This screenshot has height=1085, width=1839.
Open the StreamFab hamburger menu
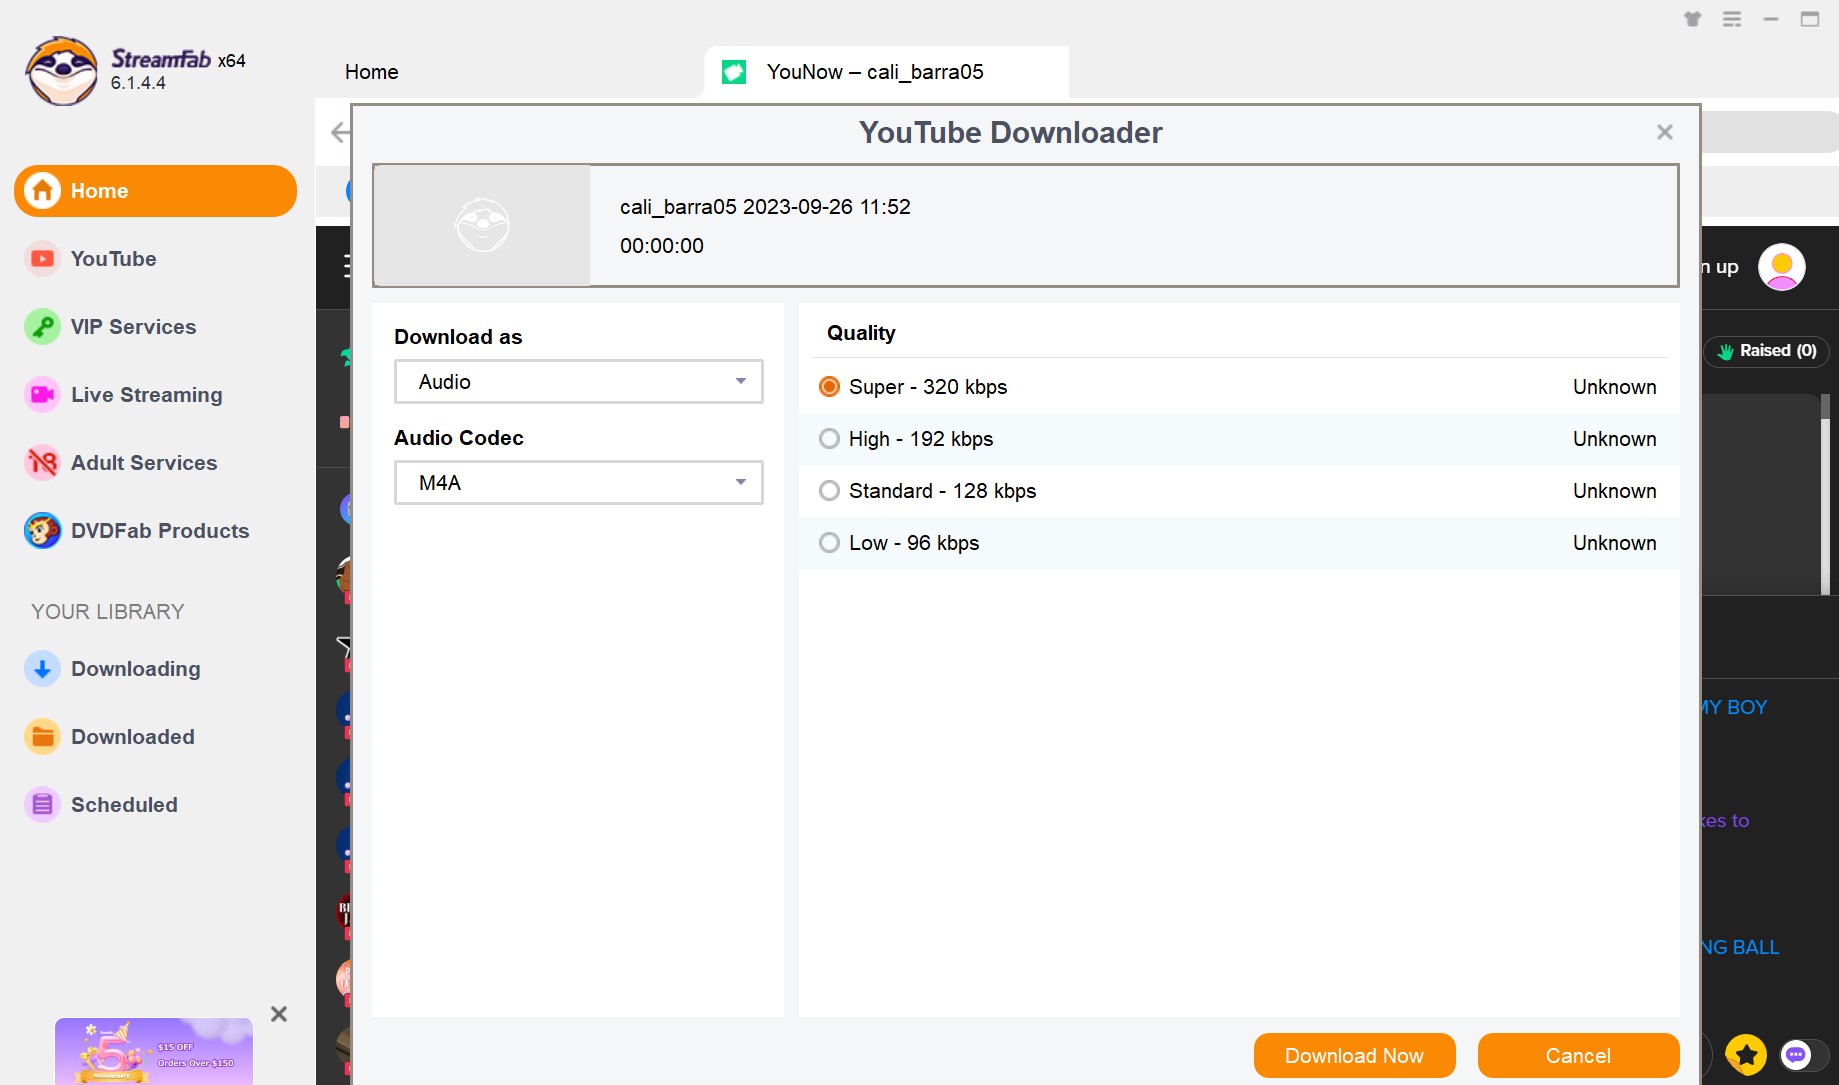[x=1732, y=19]
